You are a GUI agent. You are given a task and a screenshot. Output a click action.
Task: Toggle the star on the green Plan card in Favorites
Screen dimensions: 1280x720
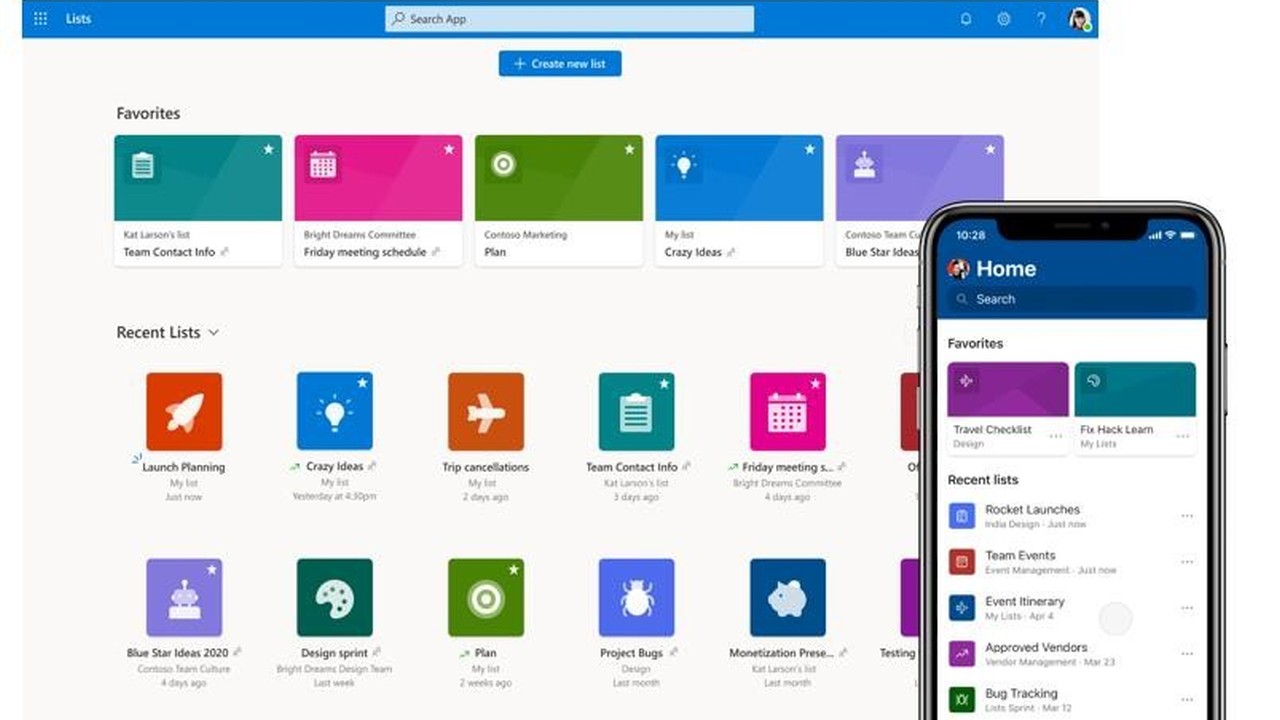629,149
